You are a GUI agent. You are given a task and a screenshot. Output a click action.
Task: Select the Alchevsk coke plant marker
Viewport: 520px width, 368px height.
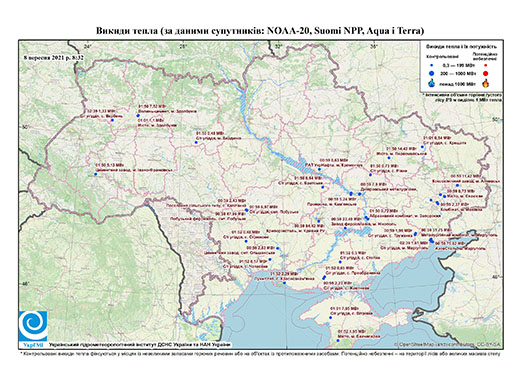pos(457,185)
